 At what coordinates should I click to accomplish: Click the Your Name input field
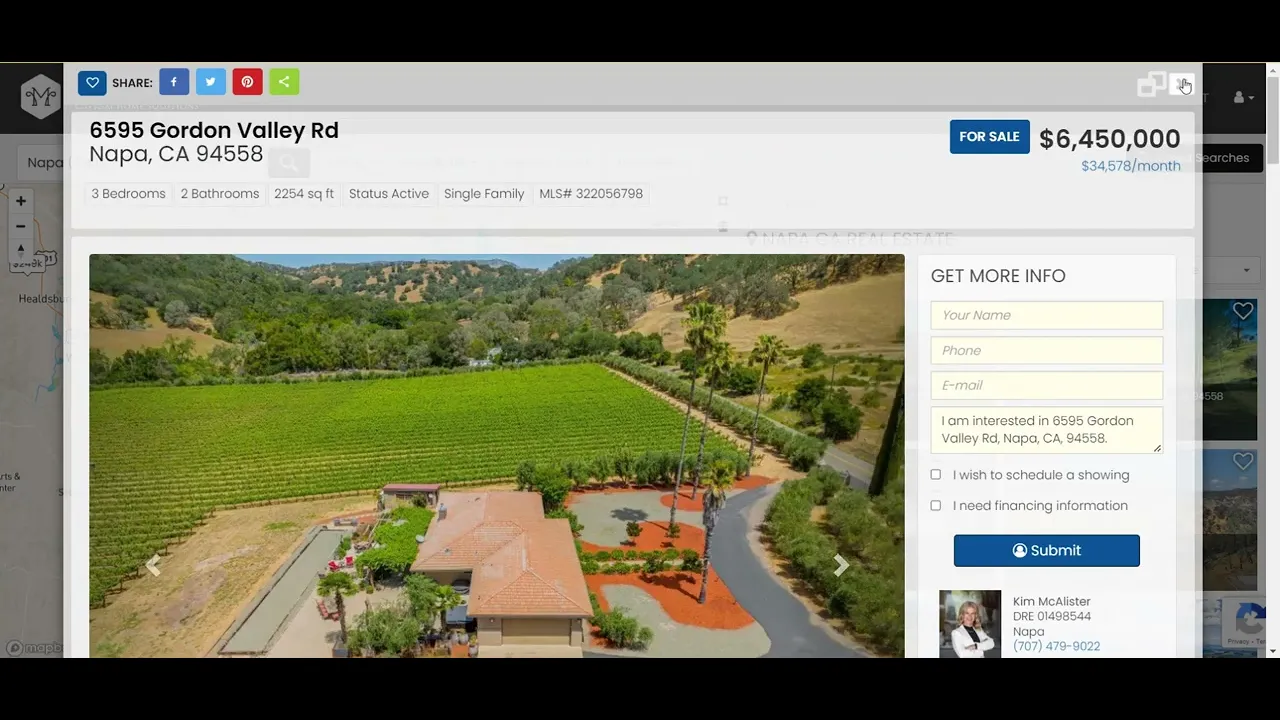click(x=1046, y=315)
